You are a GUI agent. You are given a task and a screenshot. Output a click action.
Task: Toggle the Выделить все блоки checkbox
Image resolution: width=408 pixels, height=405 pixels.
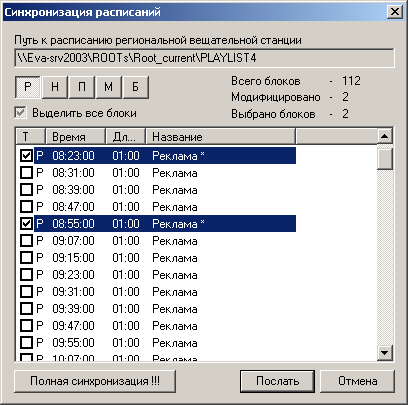21,113
